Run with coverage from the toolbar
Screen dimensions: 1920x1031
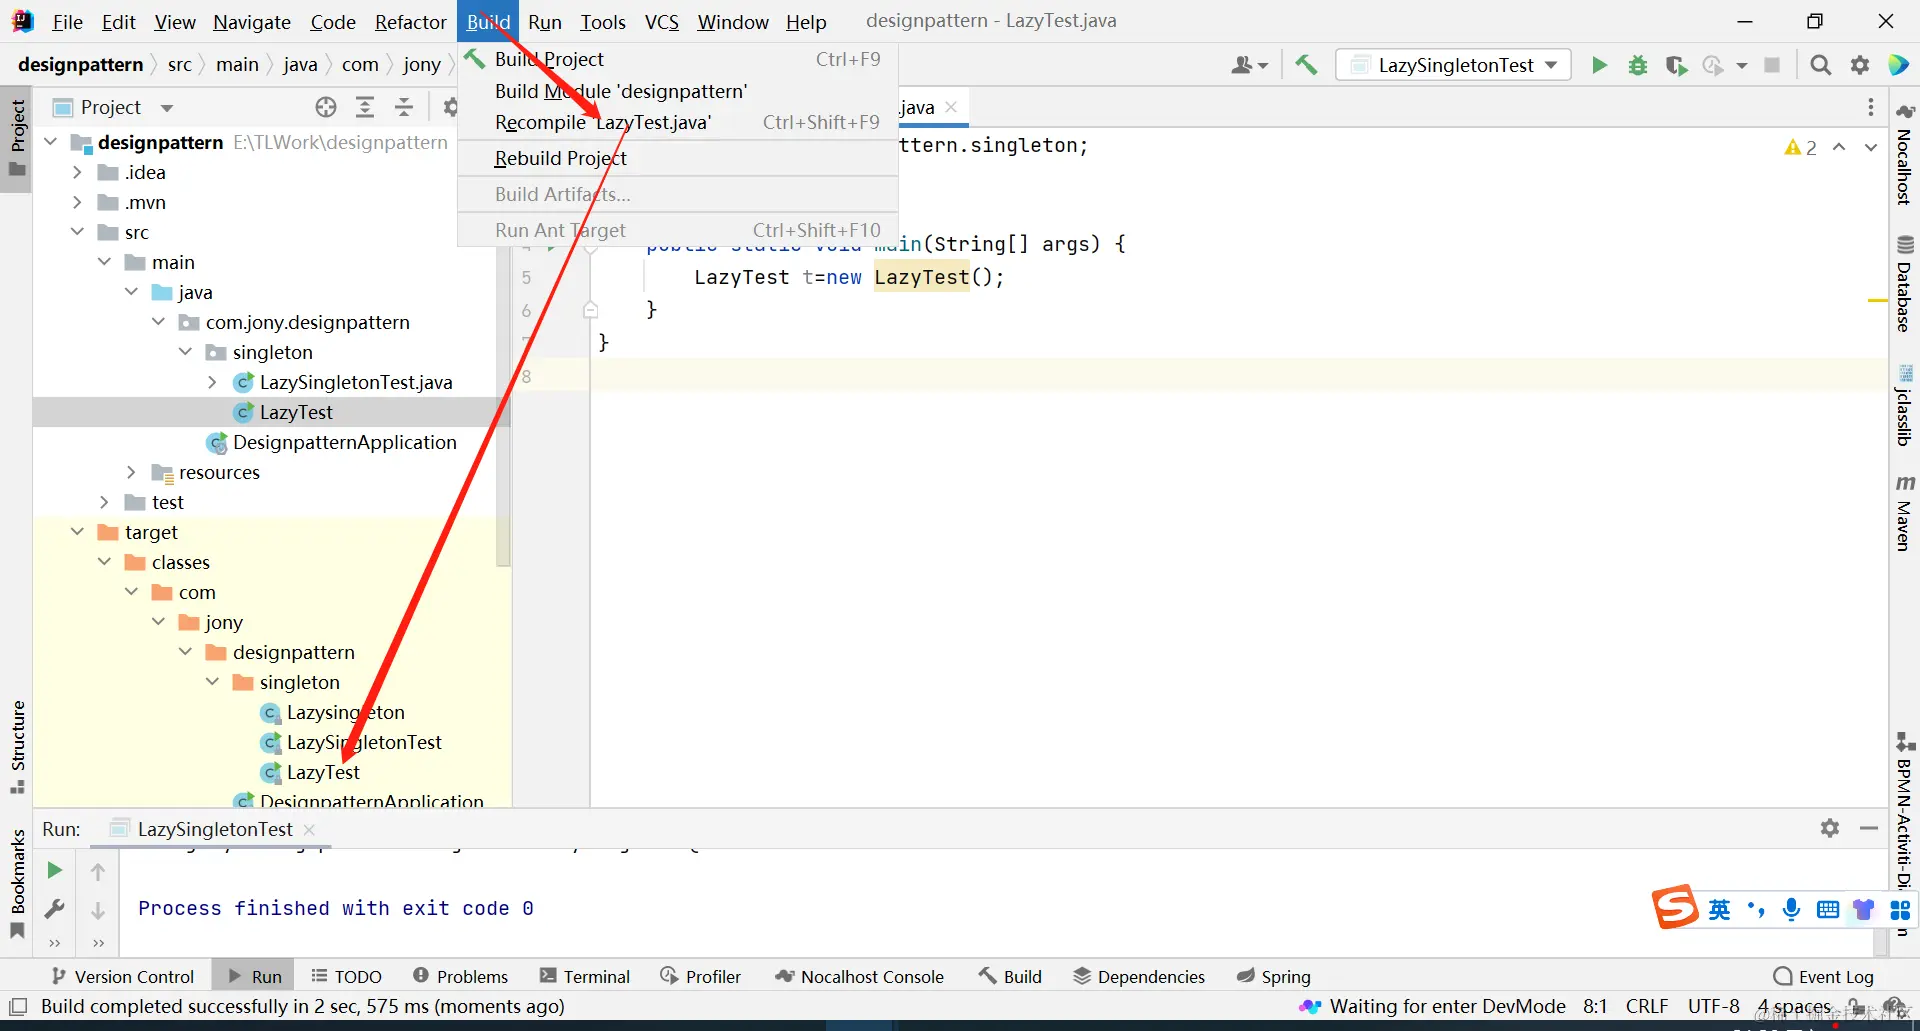coord(1676,65)
